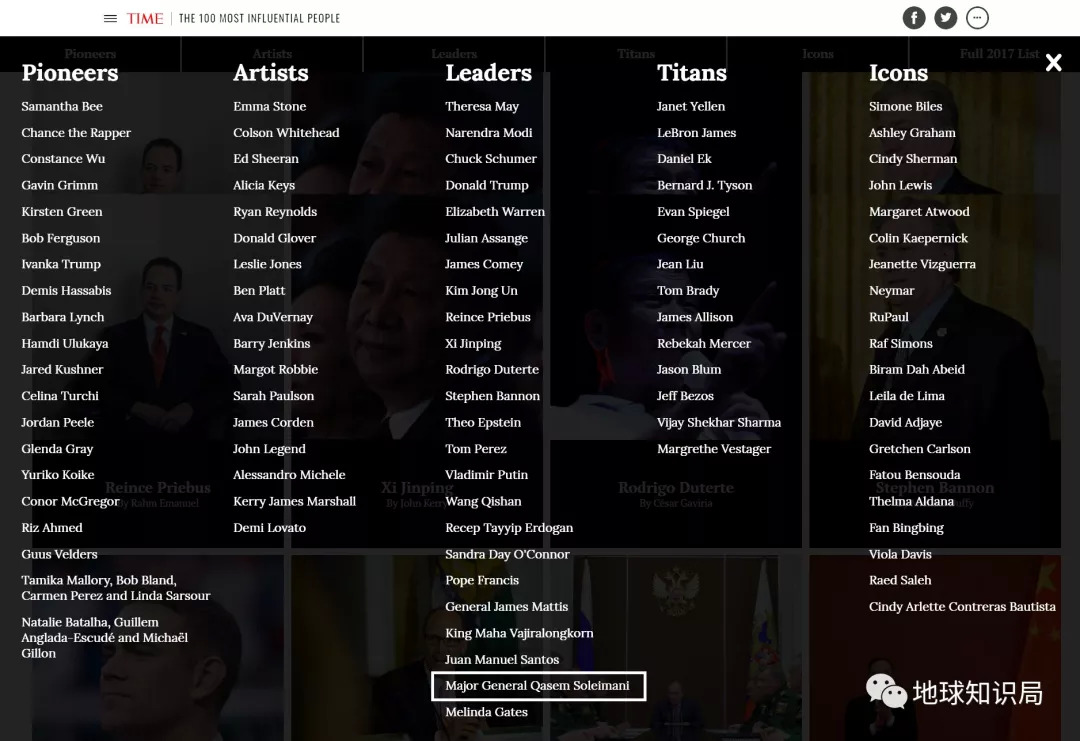Open the hamburger menu icon
This screenshot has height=741, width=1080.
[x=110, y=19]
